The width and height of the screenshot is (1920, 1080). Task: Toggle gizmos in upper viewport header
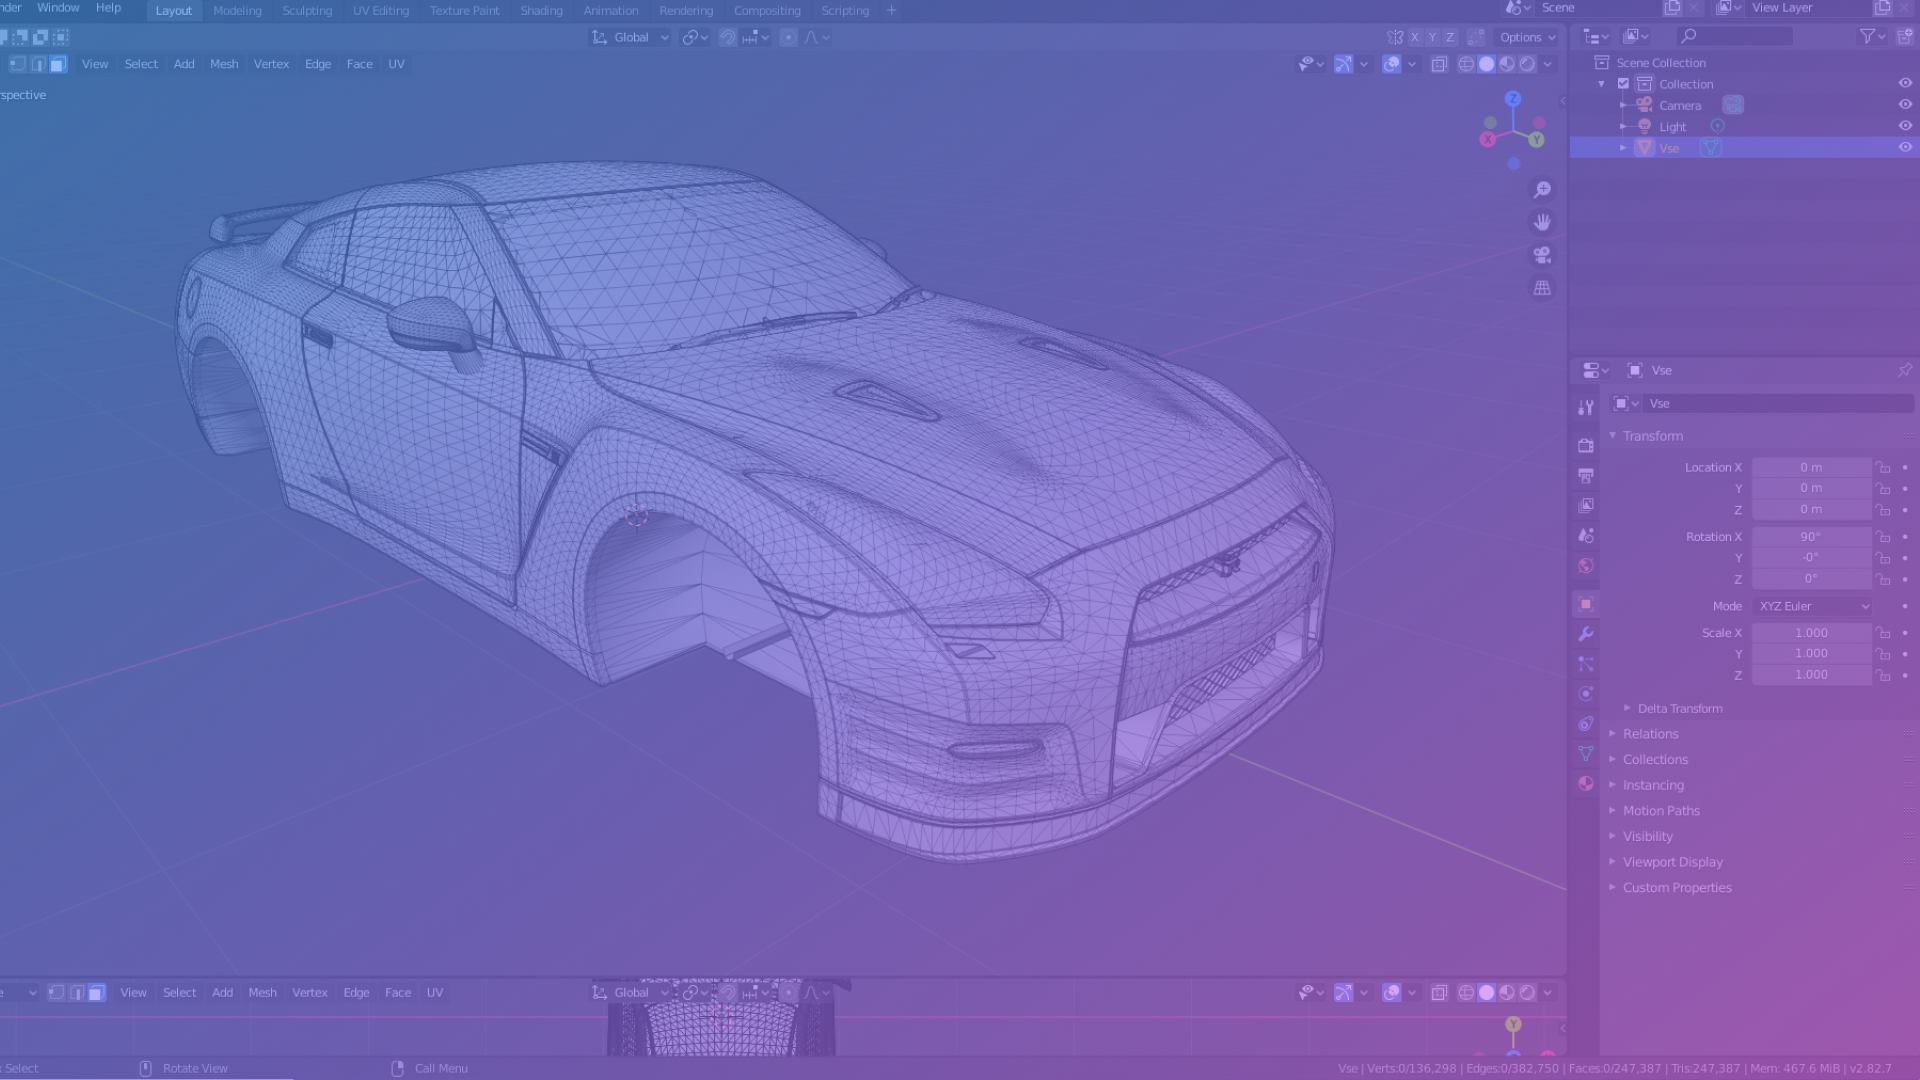[1343, 64]
